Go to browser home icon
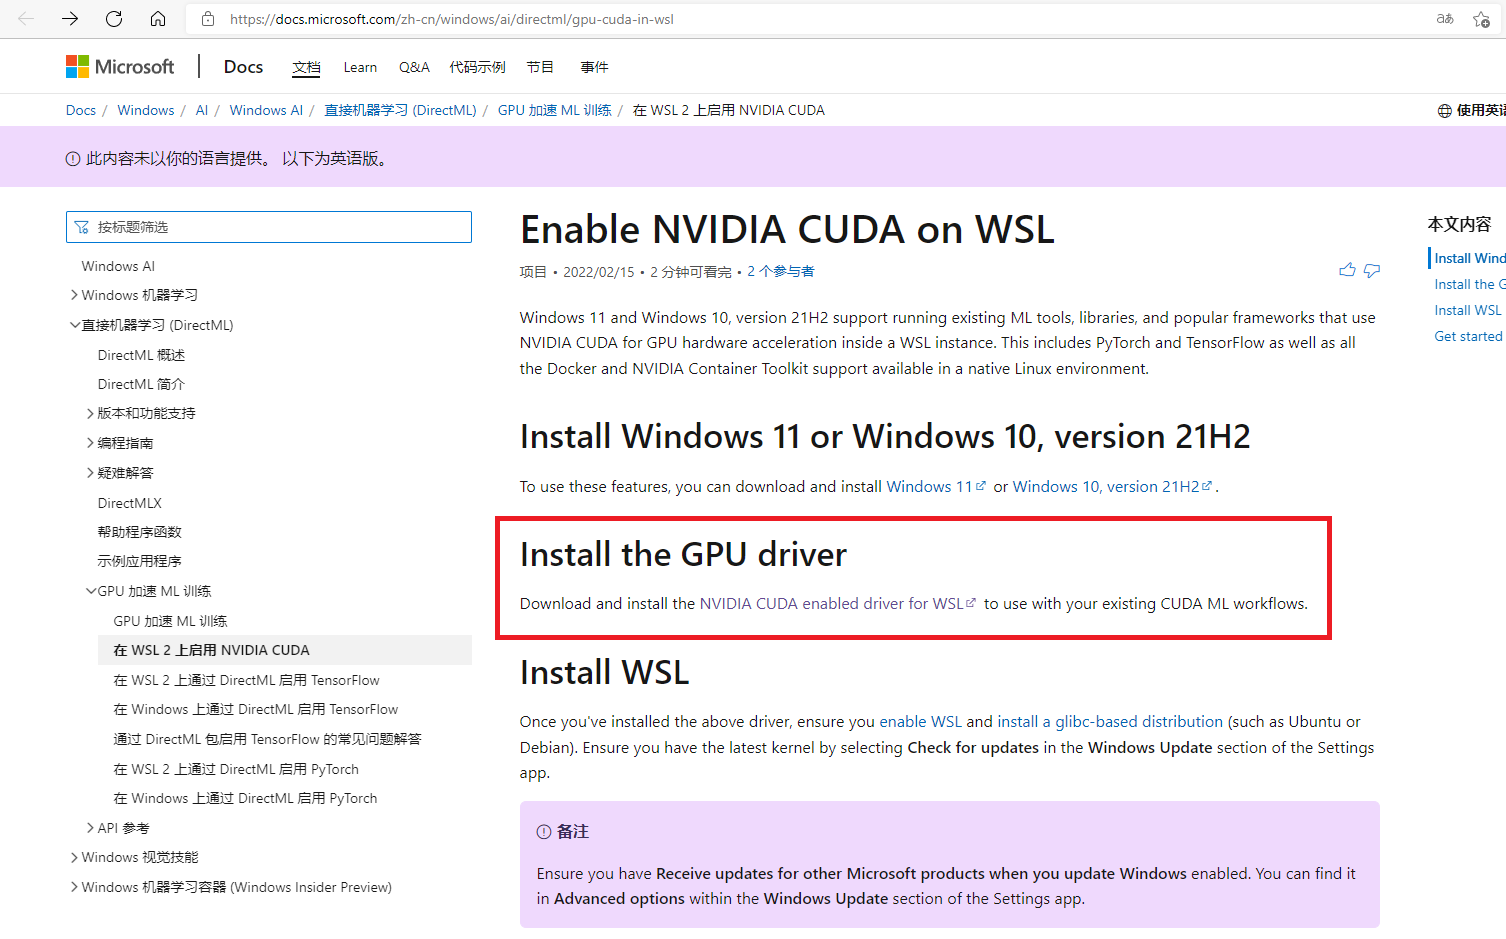This screenshot has height=939, width=1506. pos(158,18)
